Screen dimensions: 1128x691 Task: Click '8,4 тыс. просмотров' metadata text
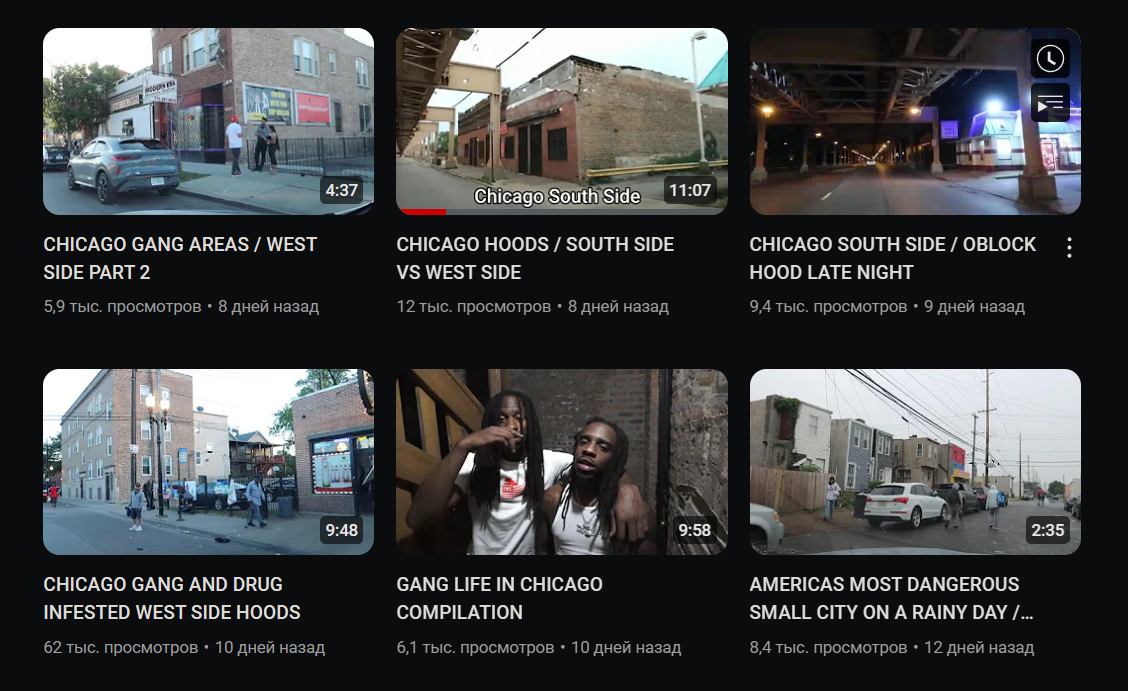(x=828, y=648)
